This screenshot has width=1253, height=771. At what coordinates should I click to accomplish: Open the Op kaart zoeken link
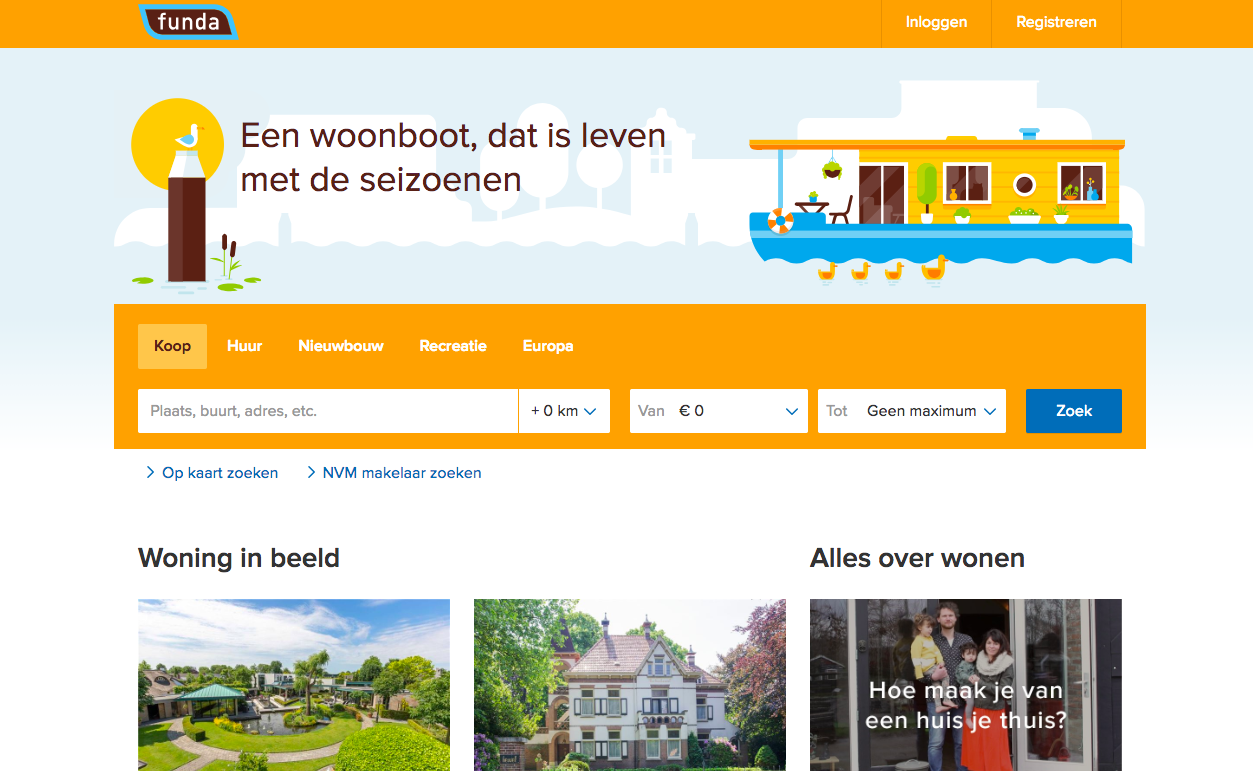coord(220,473)
